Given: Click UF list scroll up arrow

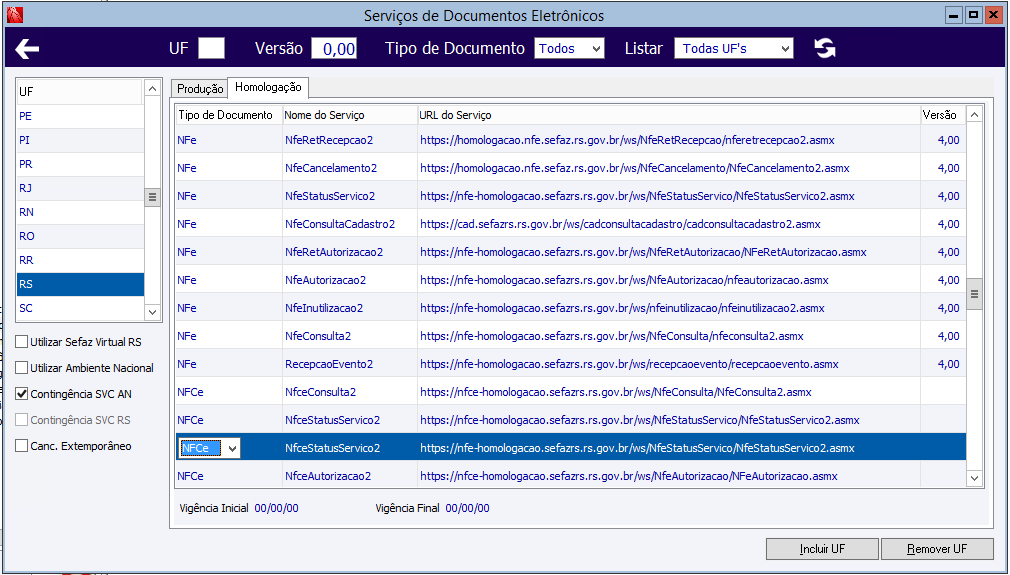Looking at the screenshot, I should tap(152, 88).
